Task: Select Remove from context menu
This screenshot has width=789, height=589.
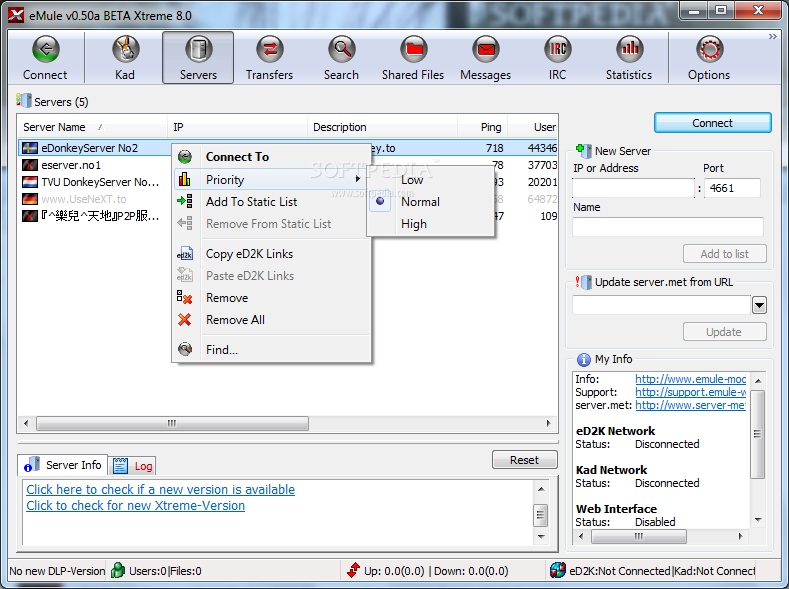Action: pyautogui.click(x=272, y=298)
